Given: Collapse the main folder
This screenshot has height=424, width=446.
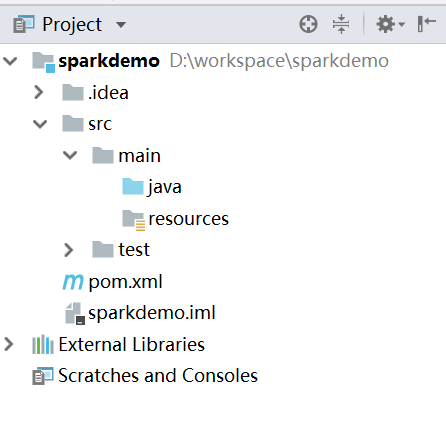Looking at the screenshot, I should 70,155.
